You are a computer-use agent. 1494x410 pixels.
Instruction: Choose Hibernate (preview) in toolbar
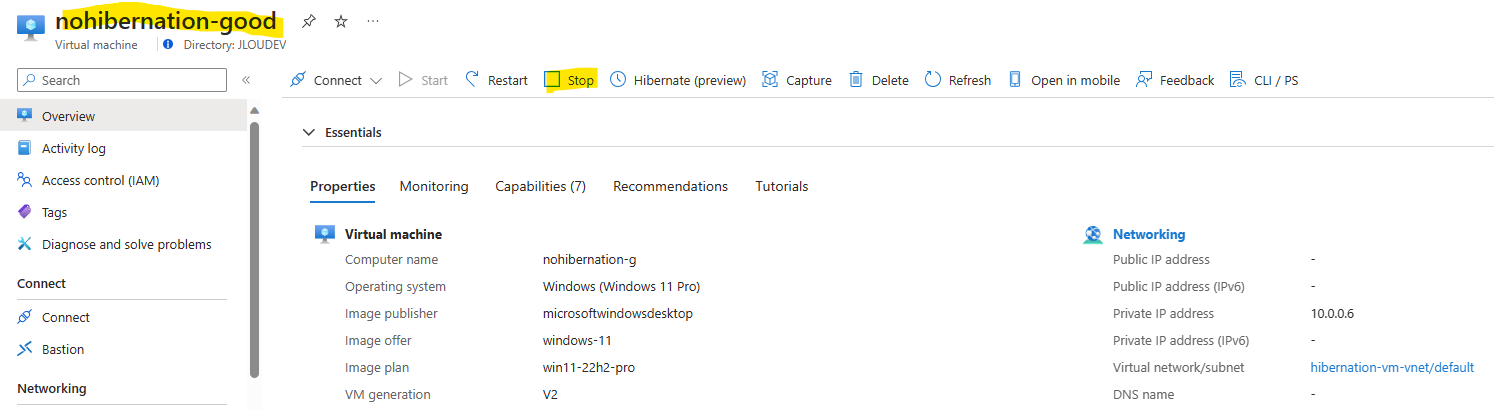coord(678,80)
